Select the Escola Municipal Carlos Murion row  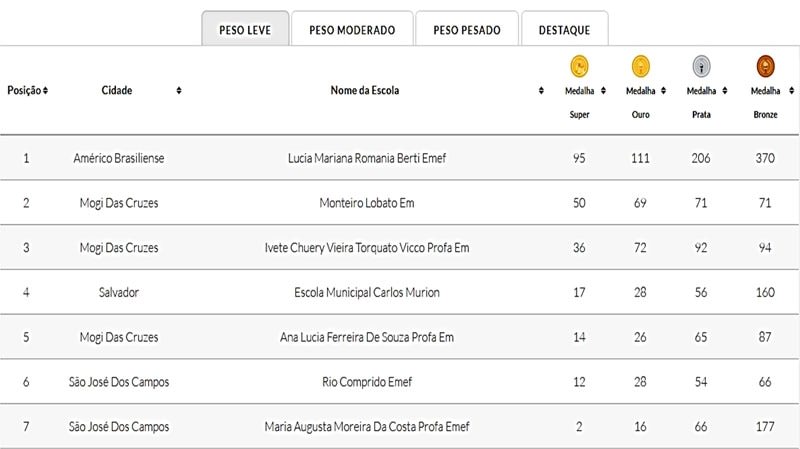[400, 292]
